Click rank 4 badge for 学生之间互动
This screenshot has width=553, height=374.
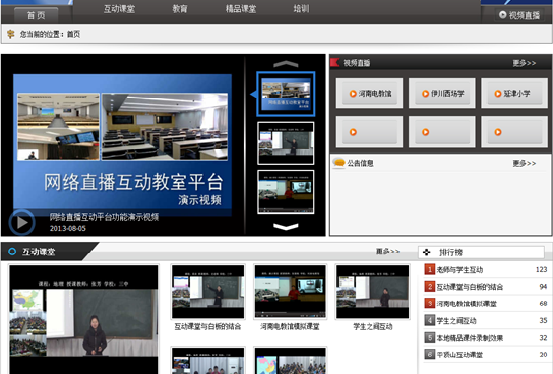[430, 320]
